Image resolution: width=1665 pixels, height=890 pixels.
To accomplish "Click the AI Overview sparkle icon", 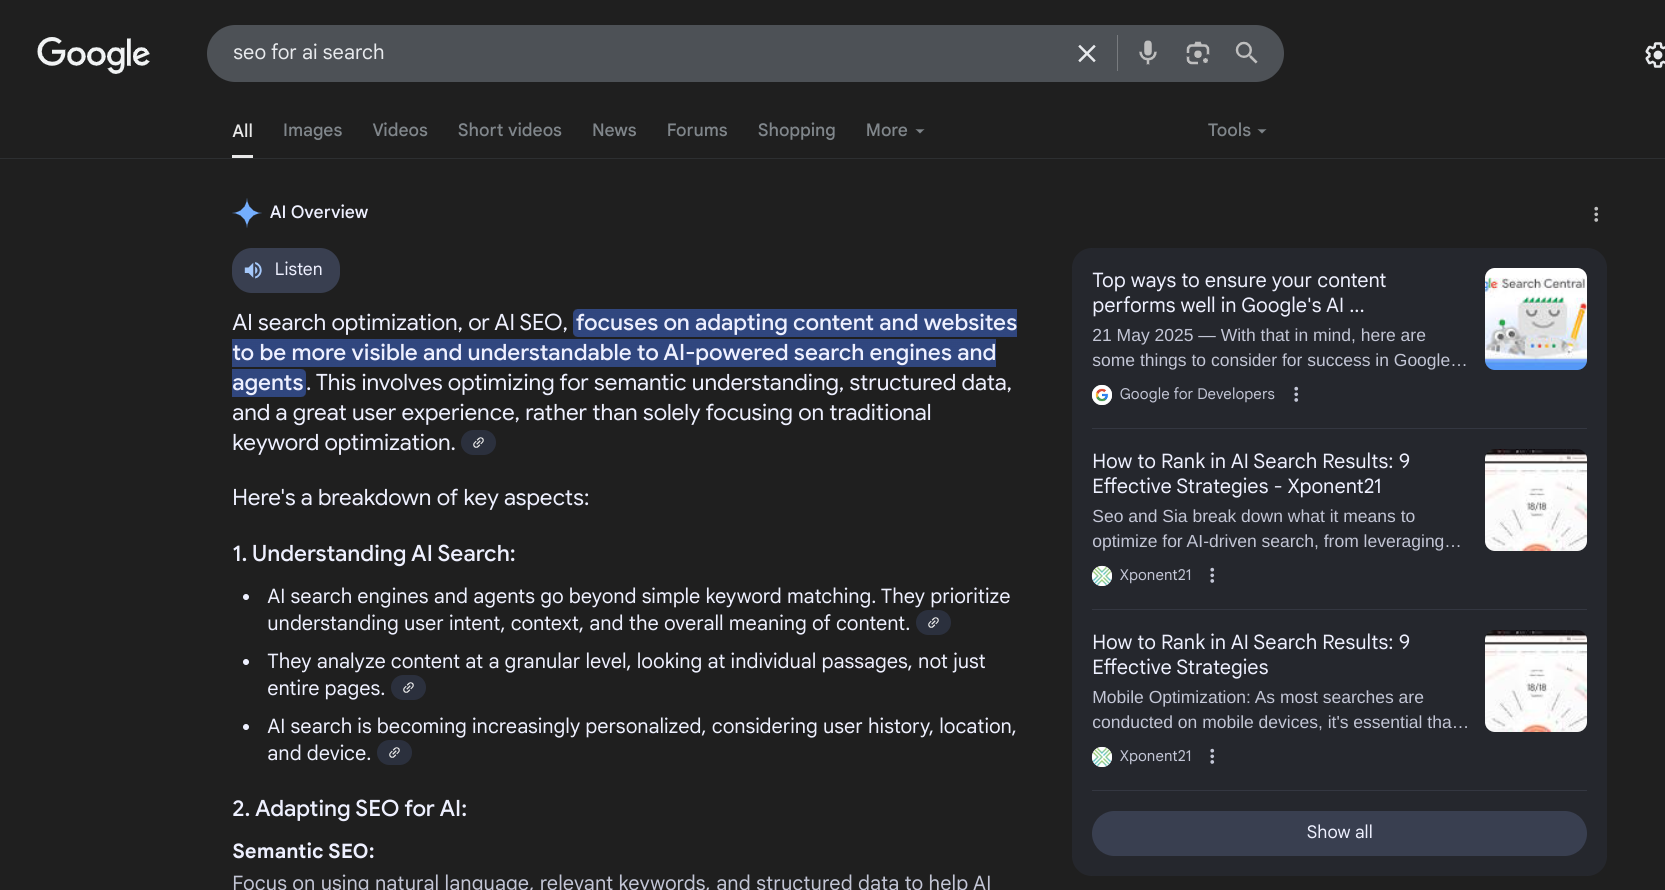I will [246, 213].
